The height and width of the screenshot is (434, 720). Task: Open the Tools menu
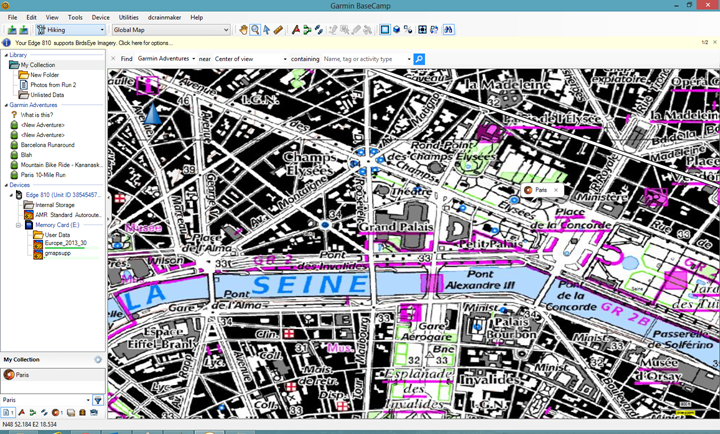[x=75, y=17]
